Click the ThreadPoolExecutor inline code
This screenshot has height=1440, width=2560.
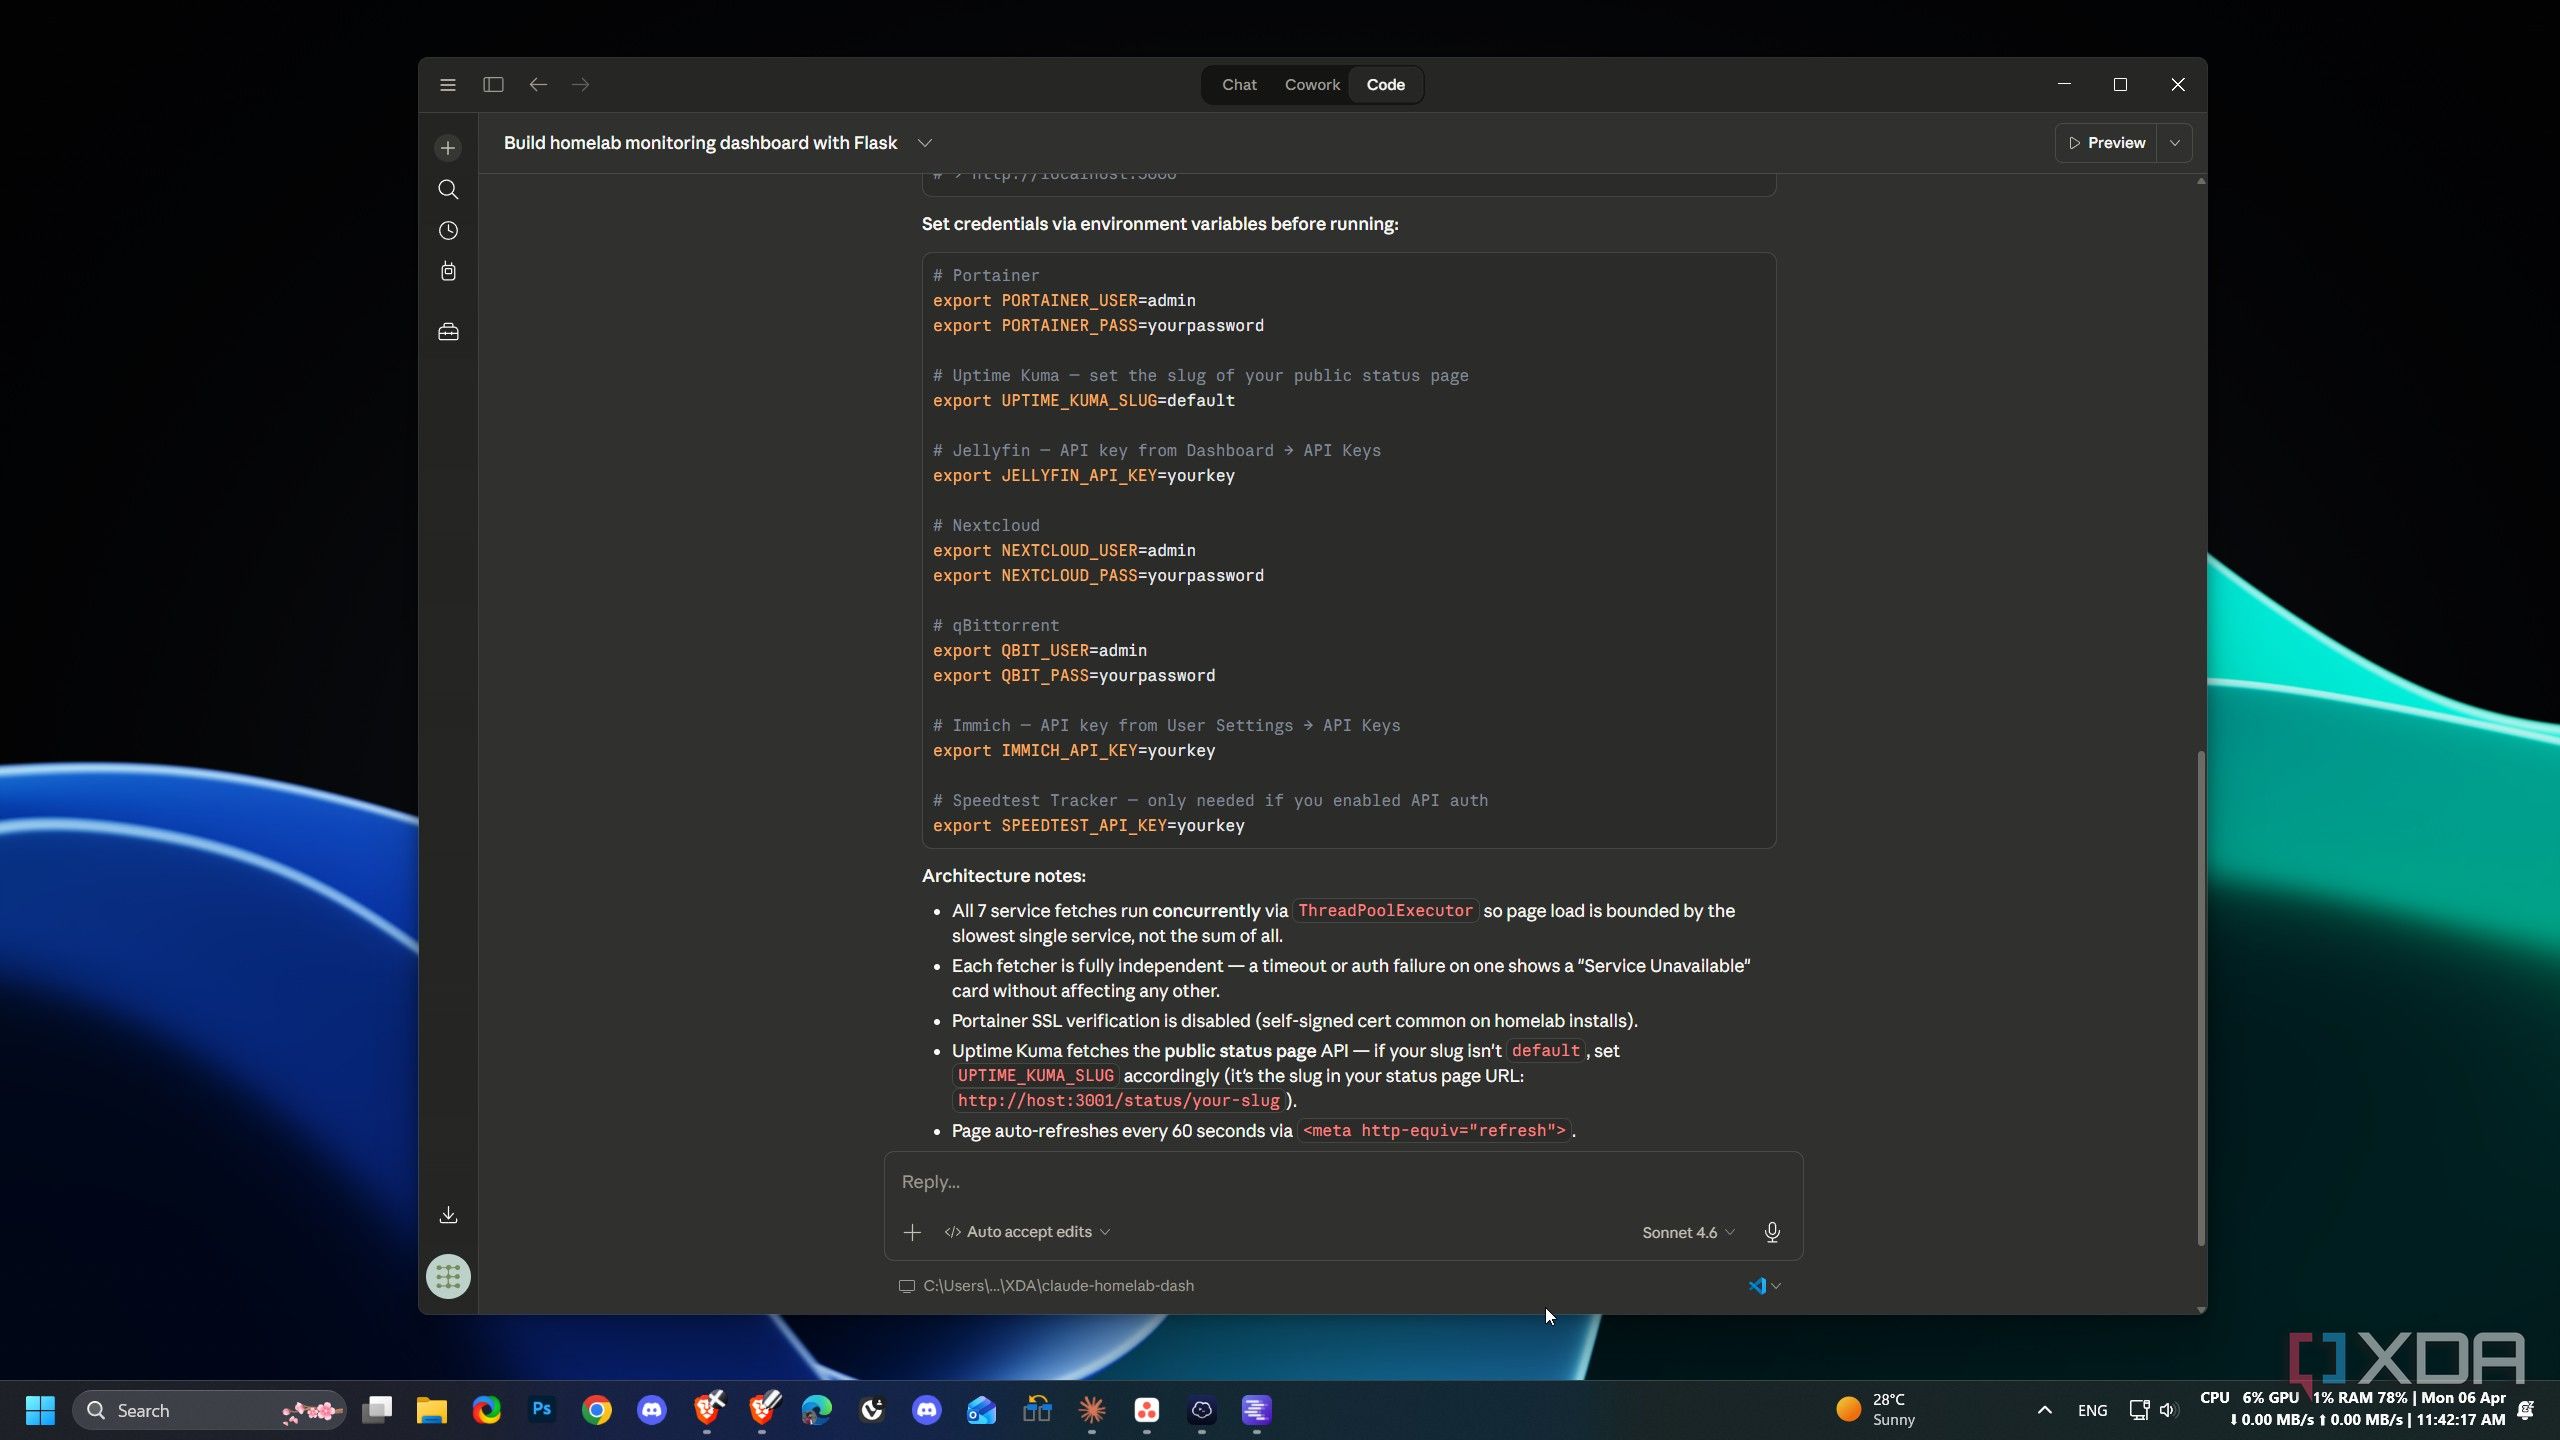[1385, 911]
